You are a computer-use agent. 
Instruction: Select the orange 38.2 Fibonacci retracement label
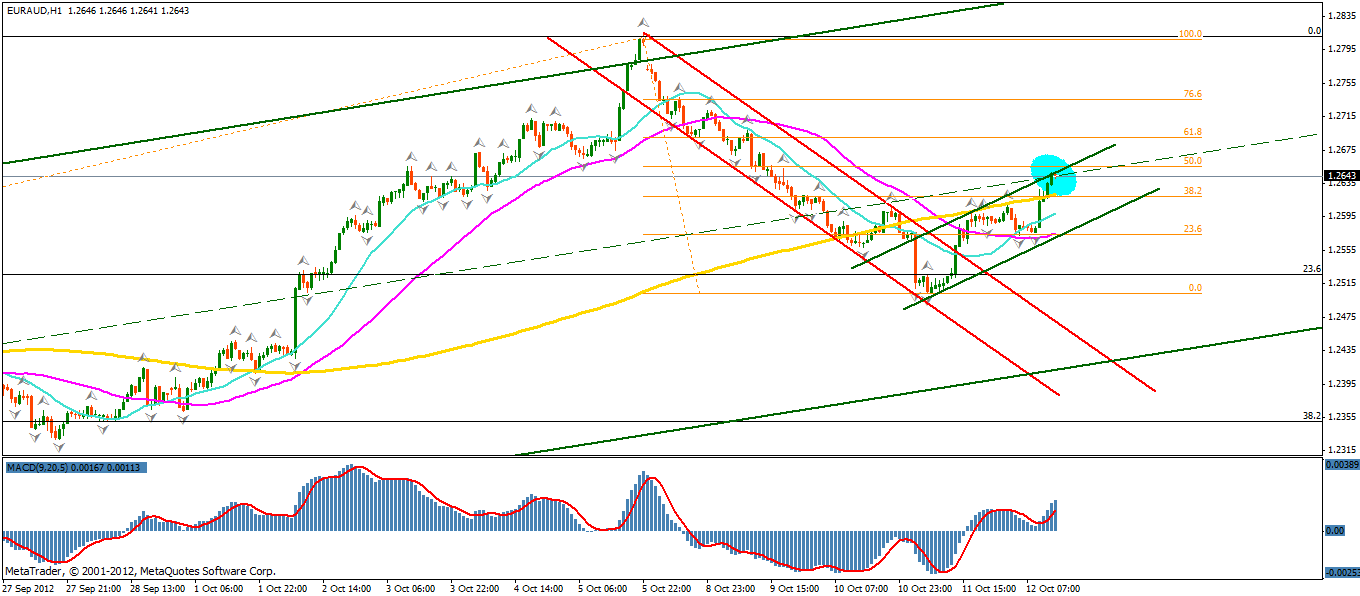click(1192, 190)
